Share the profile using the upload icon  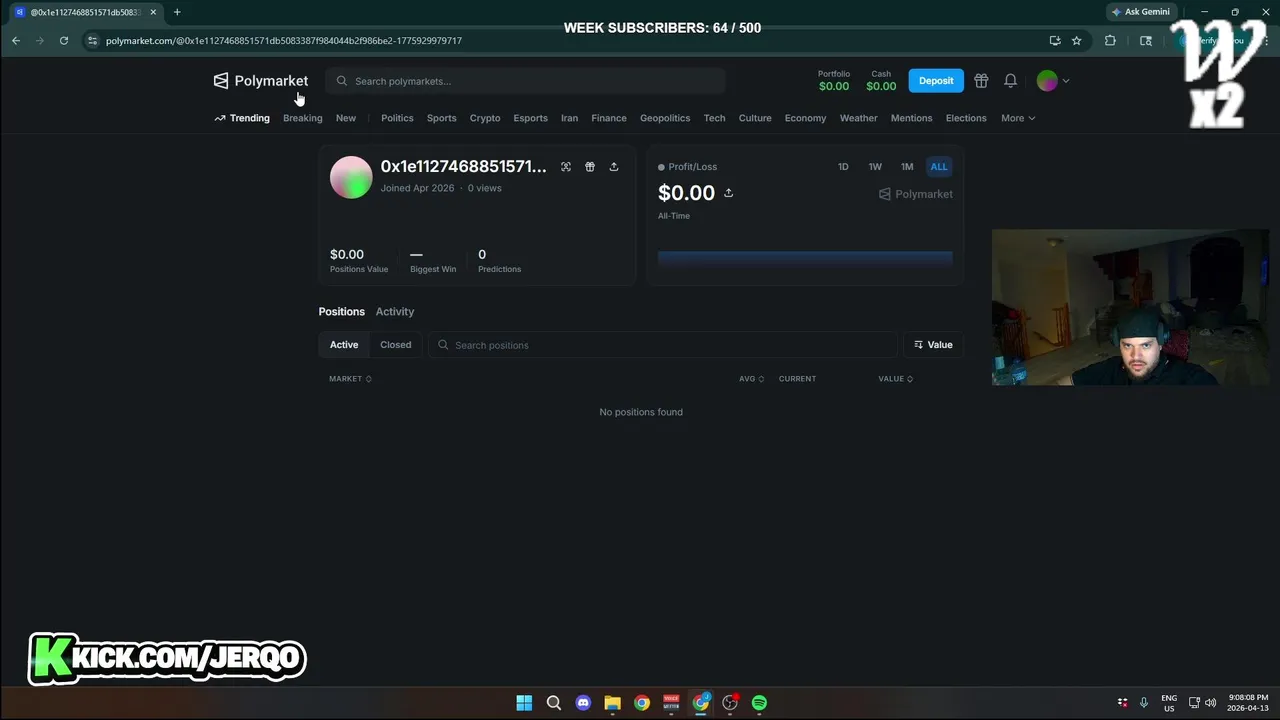(x=614, y=167)
